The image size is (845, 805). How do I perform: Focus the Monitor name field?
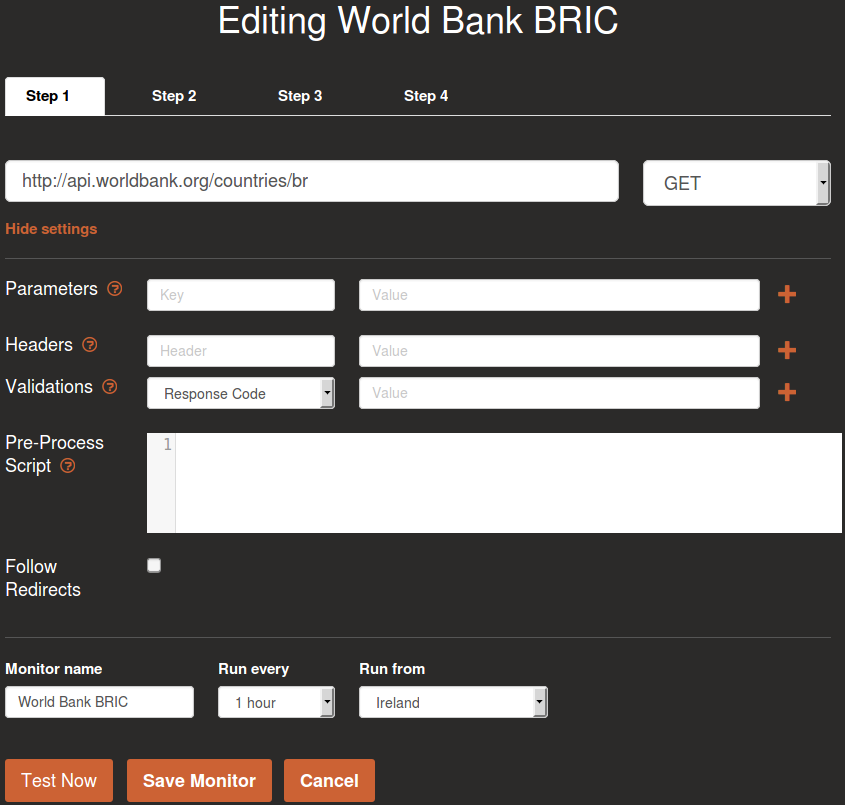click(x=99, y=702)
